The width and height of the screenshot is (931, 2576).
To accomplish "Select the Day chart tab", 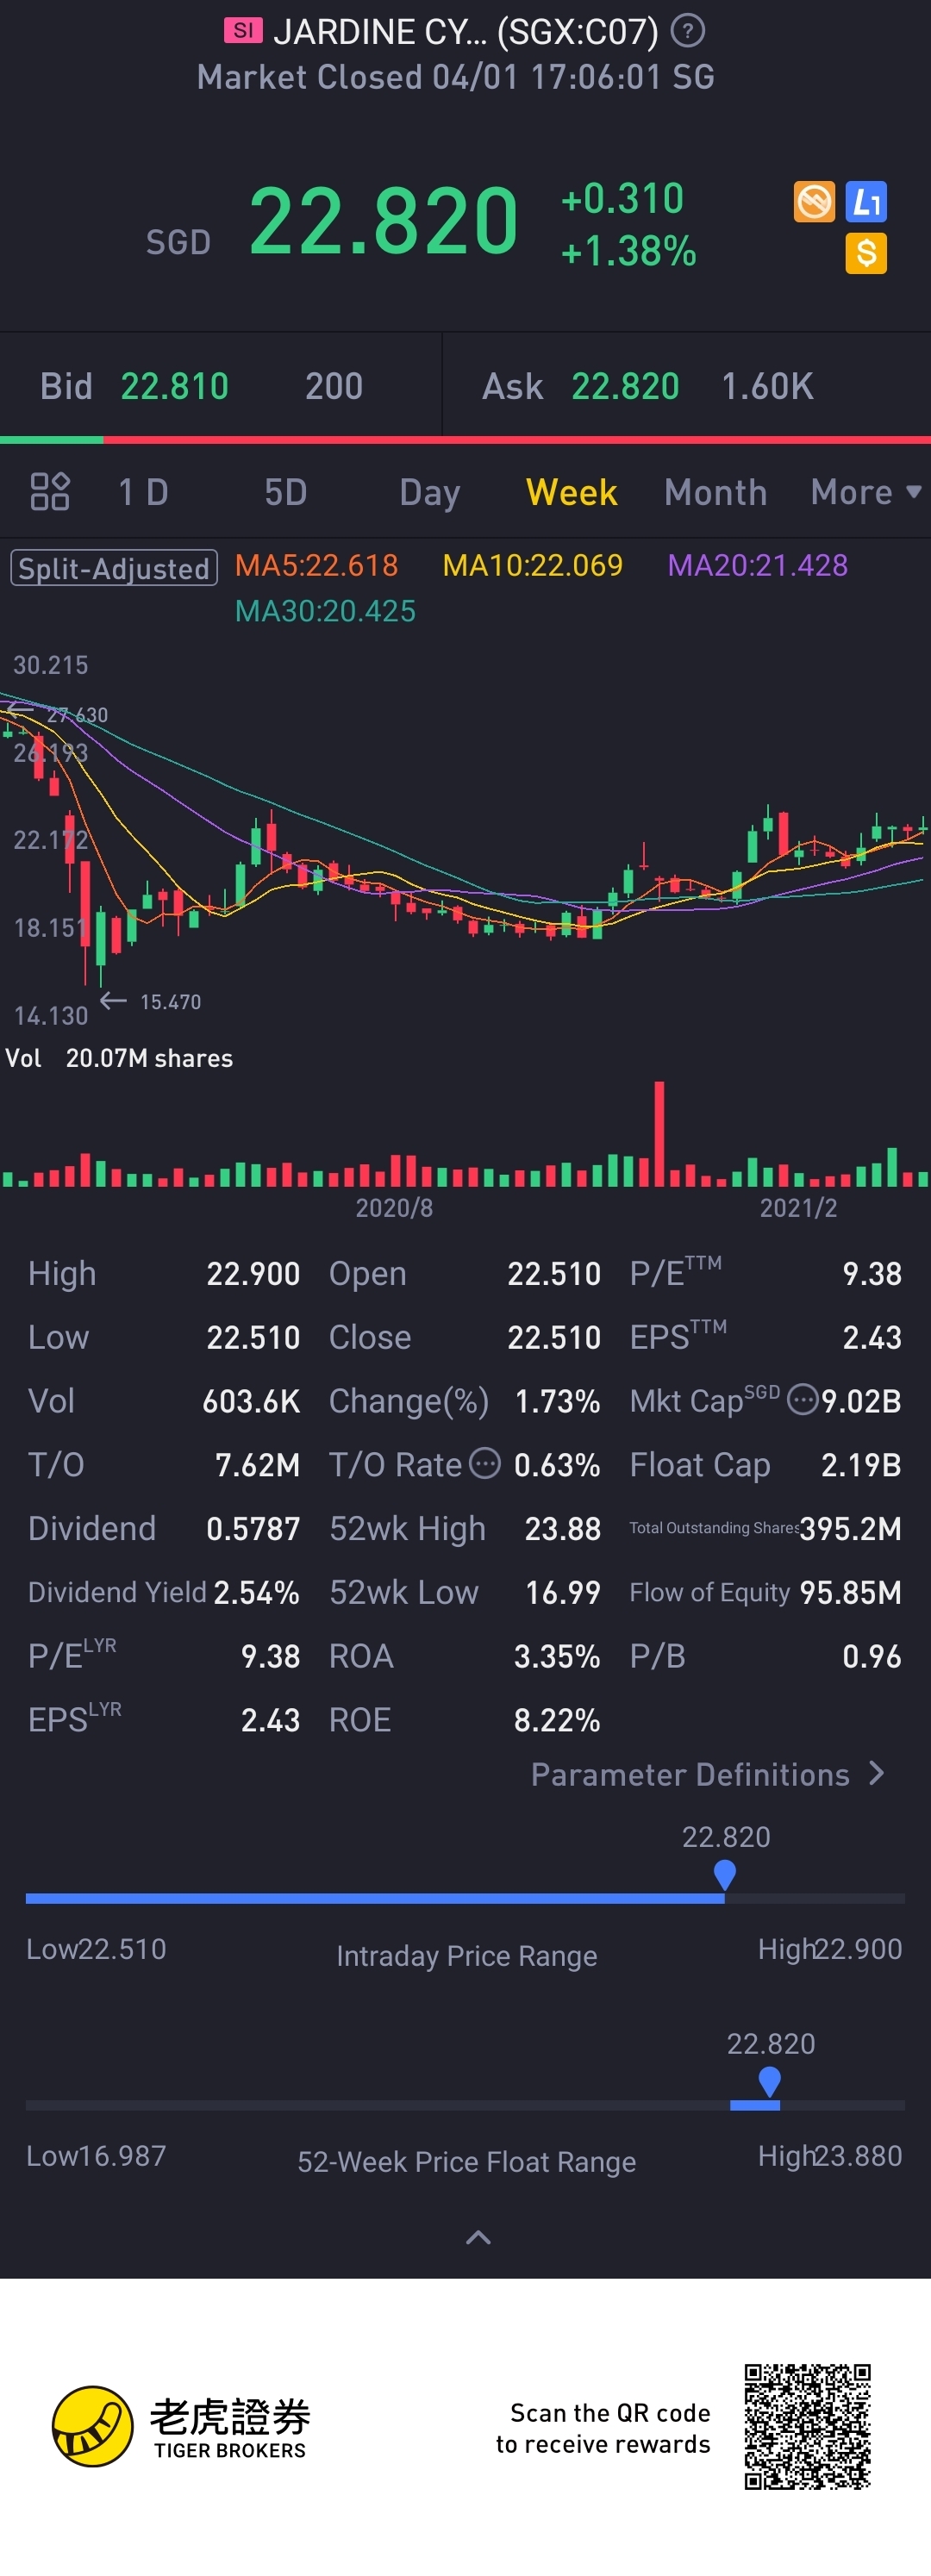I will click(x=430, y=492).
